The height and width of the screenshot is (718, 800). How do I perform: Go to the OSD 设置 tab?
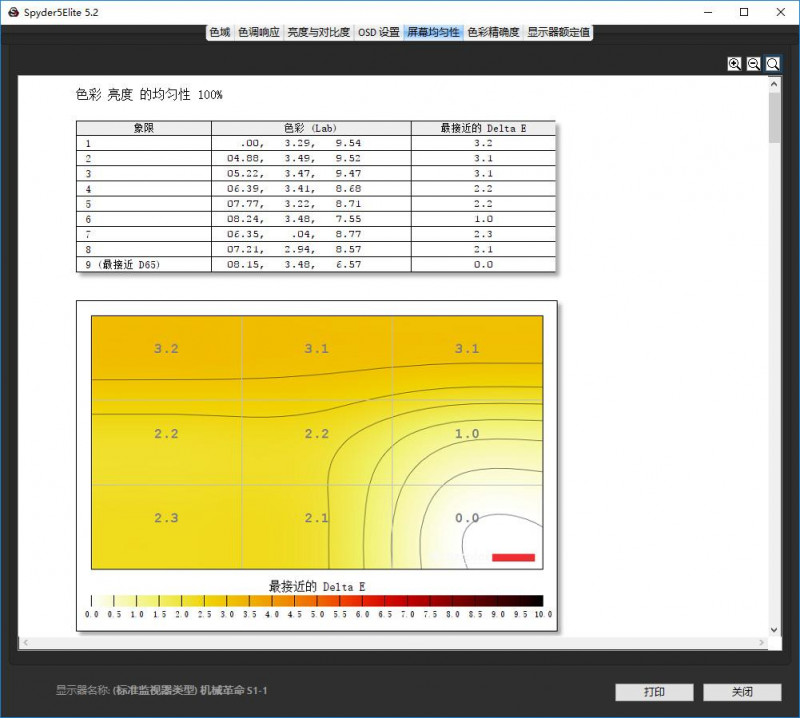coord(378,32)
